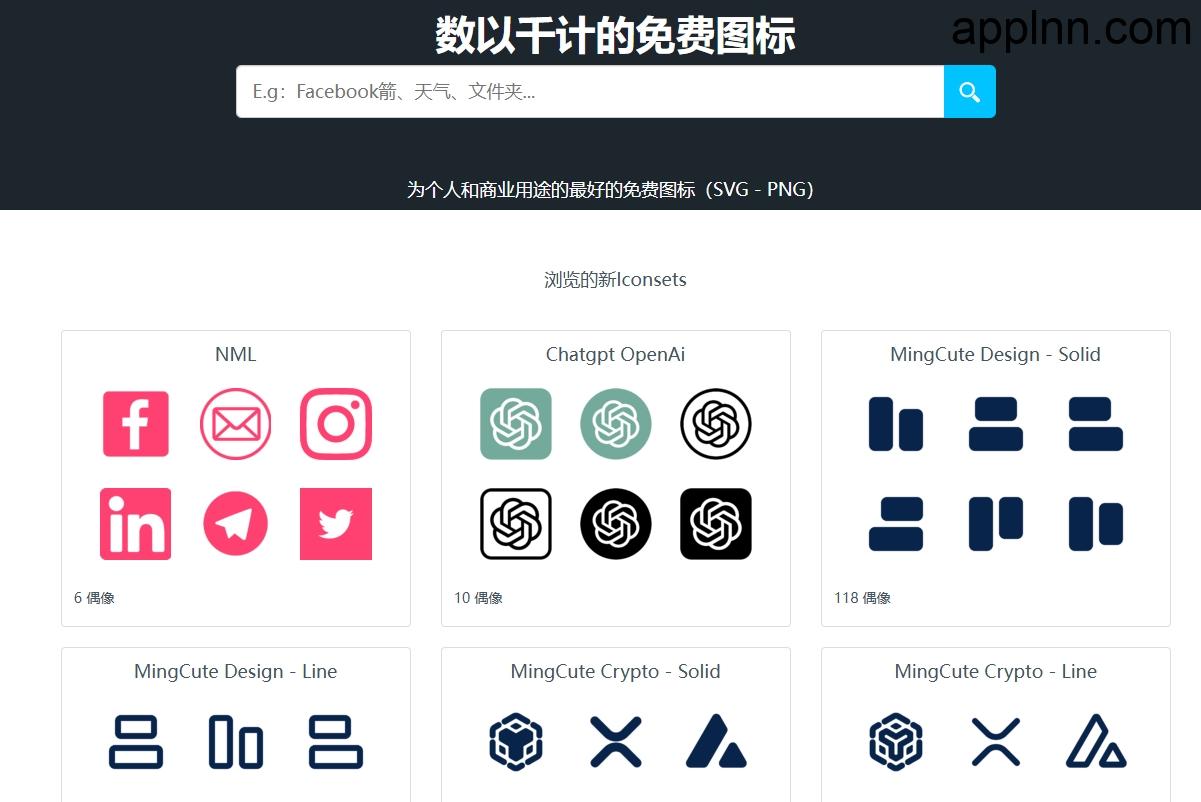Click the '118 偶像' count label
This screenshot has width=1201, height=802.
[862, 598]
